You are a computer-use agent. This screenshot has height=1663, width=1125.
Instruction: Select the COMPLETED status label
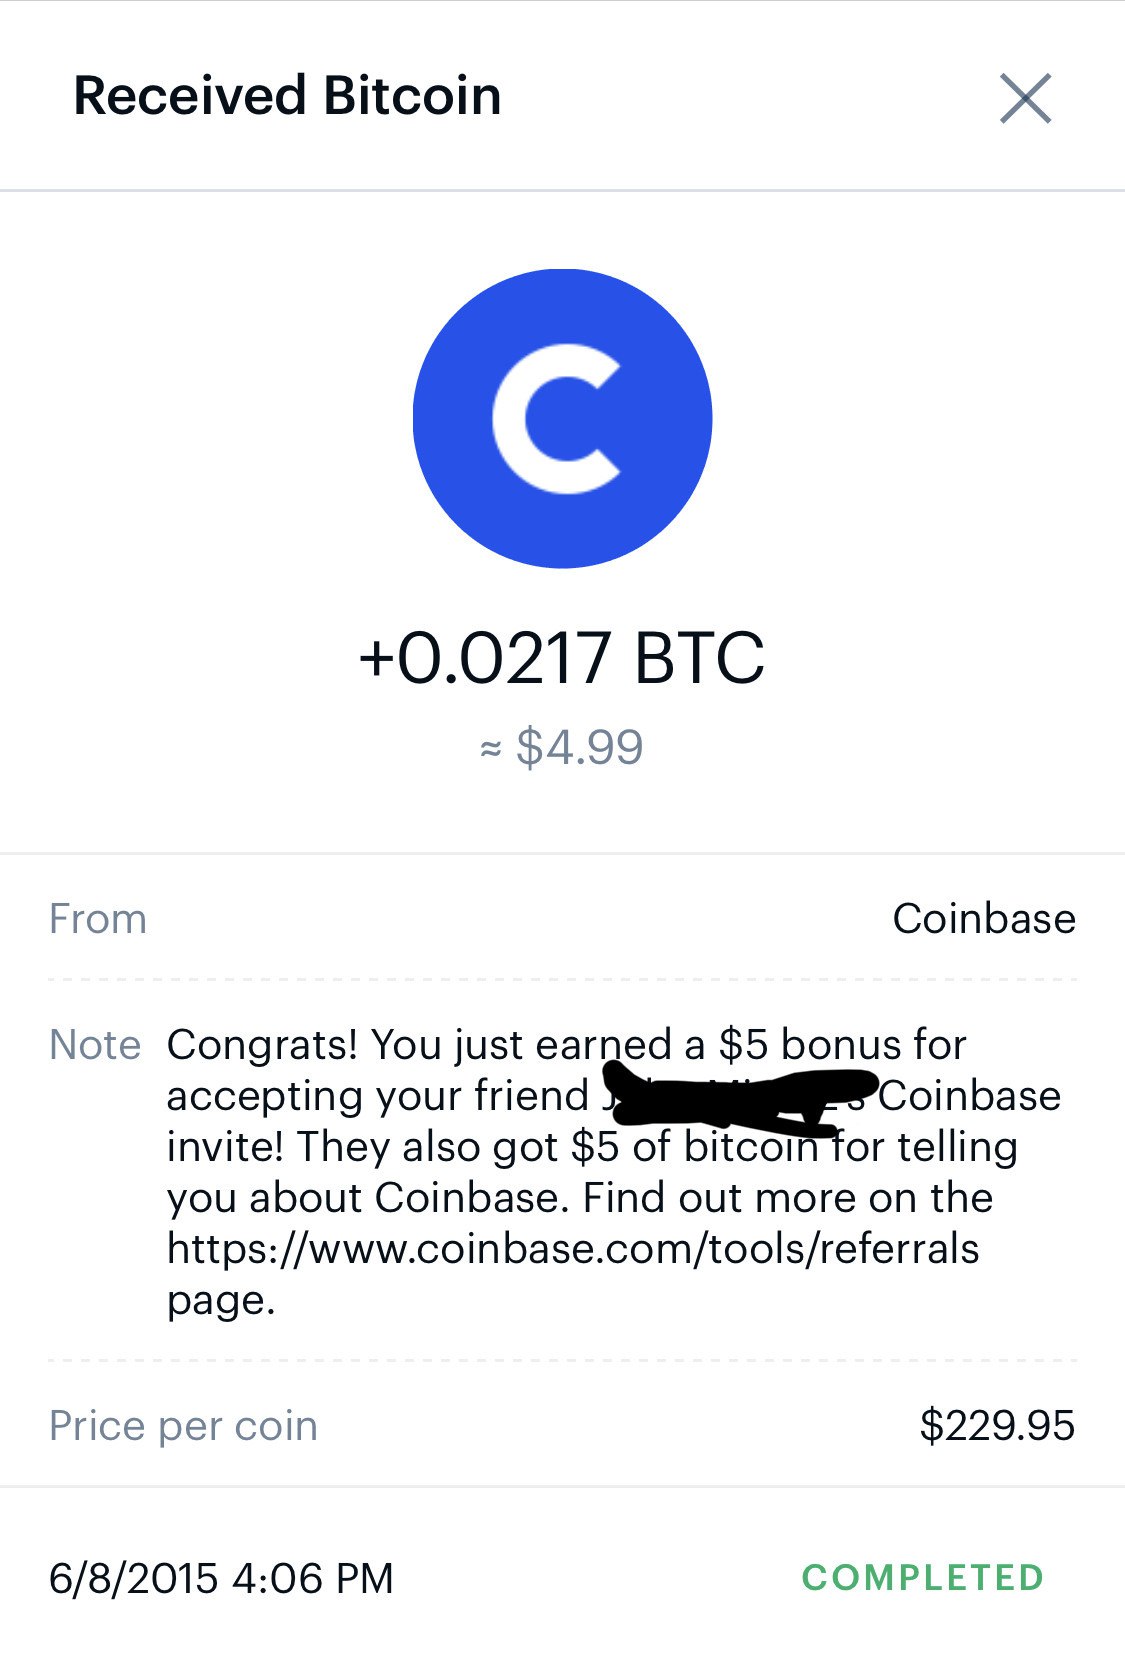(923, 1578)
